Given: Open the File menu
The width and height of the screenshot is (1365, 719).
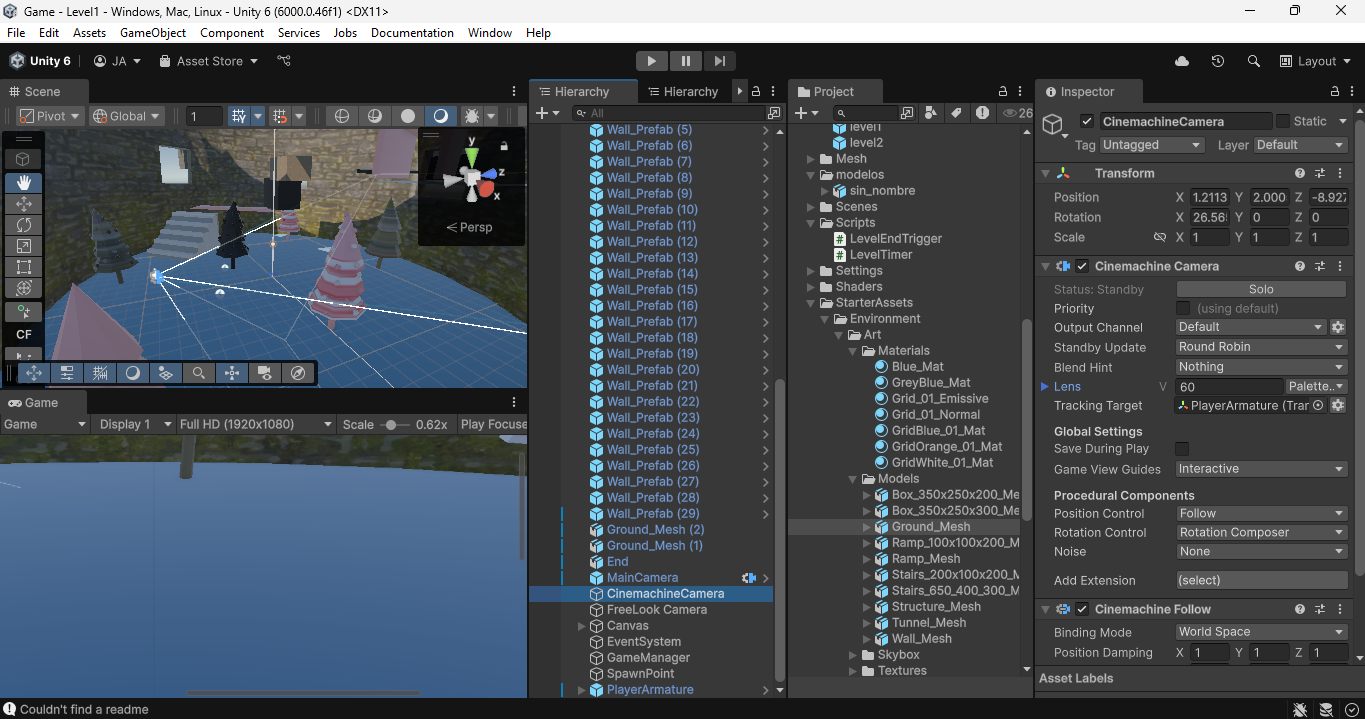Looking at the screenshot, I should 16,32.
